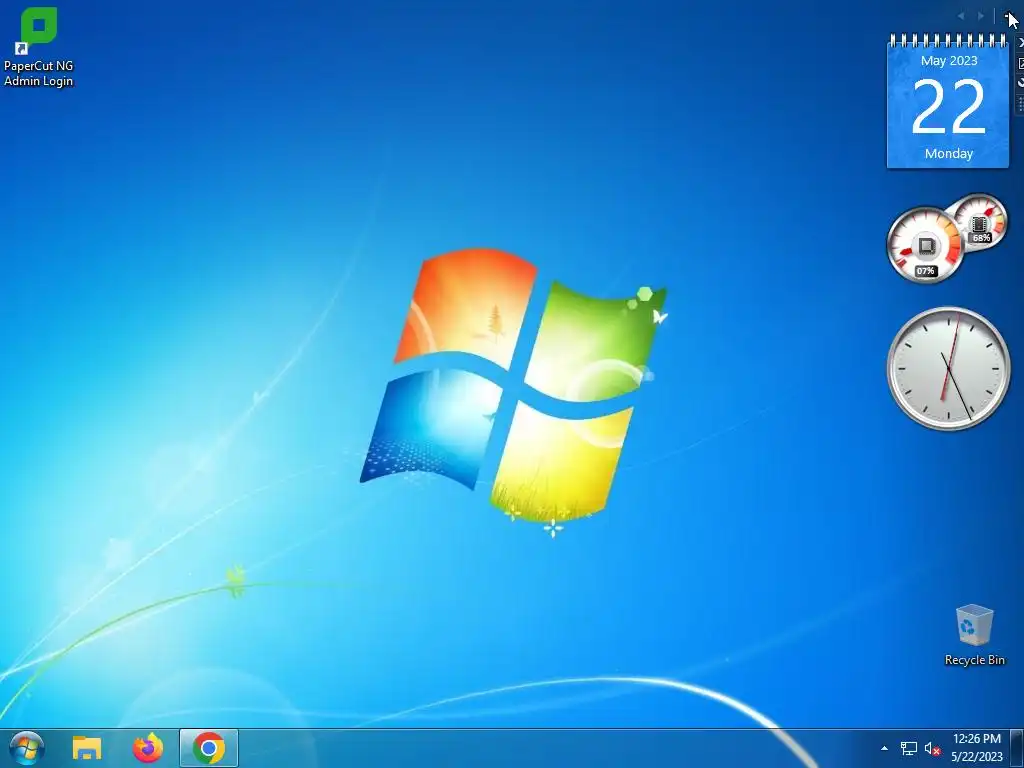Image resolution: width=1024 pixels, height=768 pixels.
Task: Open calendar gadget options wrench
Action: coord(1019,82)
